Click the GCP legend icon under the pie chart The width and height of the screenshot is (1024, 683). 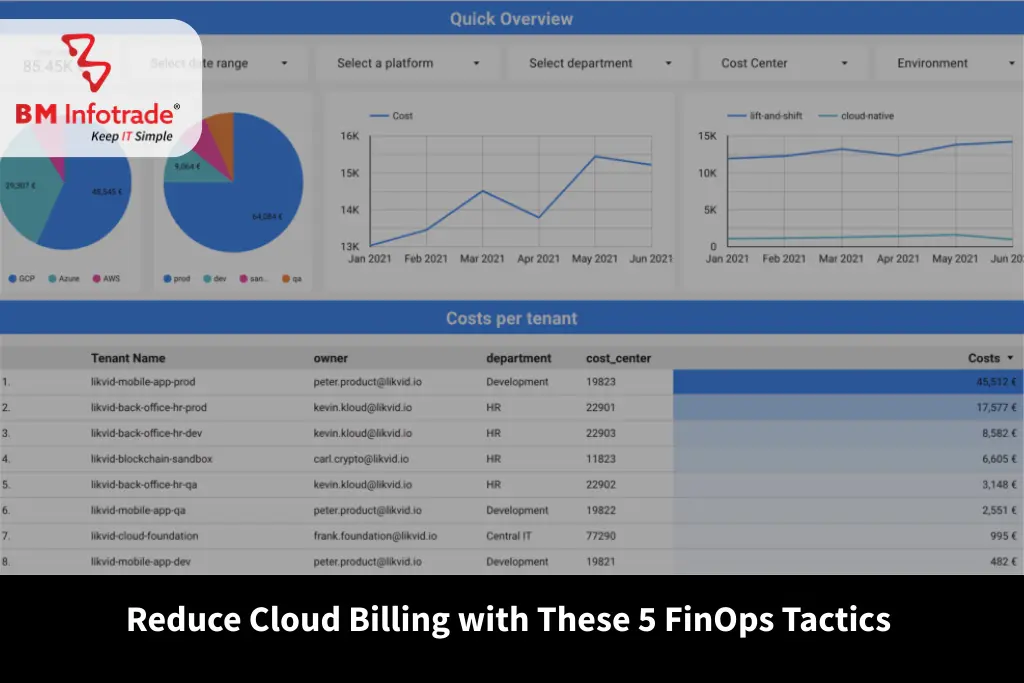13,277
